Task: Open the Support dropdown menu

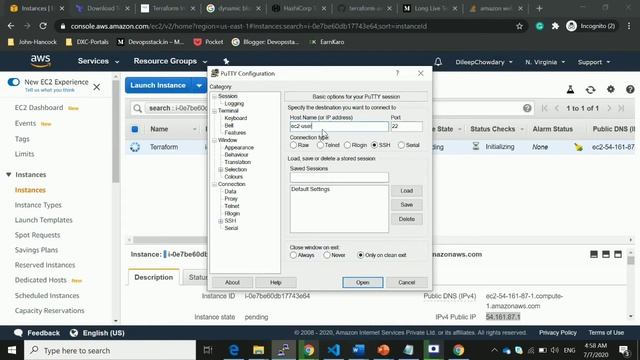Action: click(x=594, y=62)
